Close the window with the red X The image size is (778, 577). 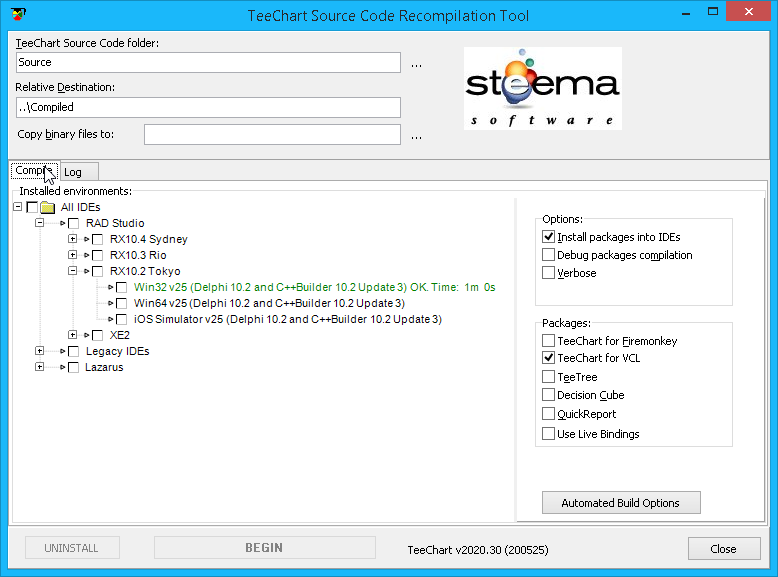click(749, 11)
